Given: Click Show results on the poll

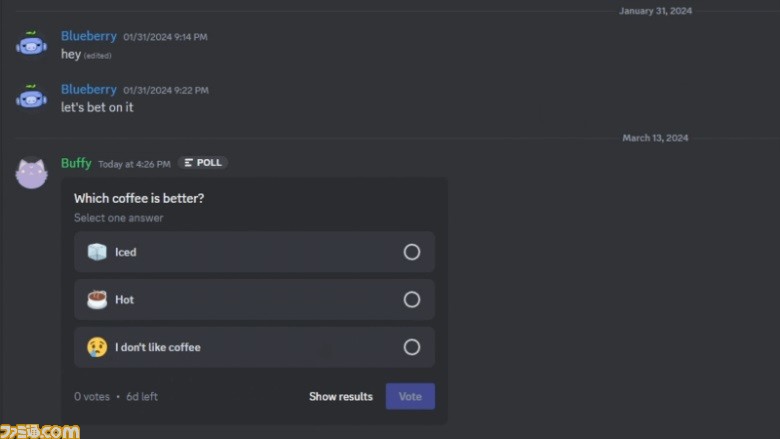Looking at the screenshot, I should (x=341, y=396).
